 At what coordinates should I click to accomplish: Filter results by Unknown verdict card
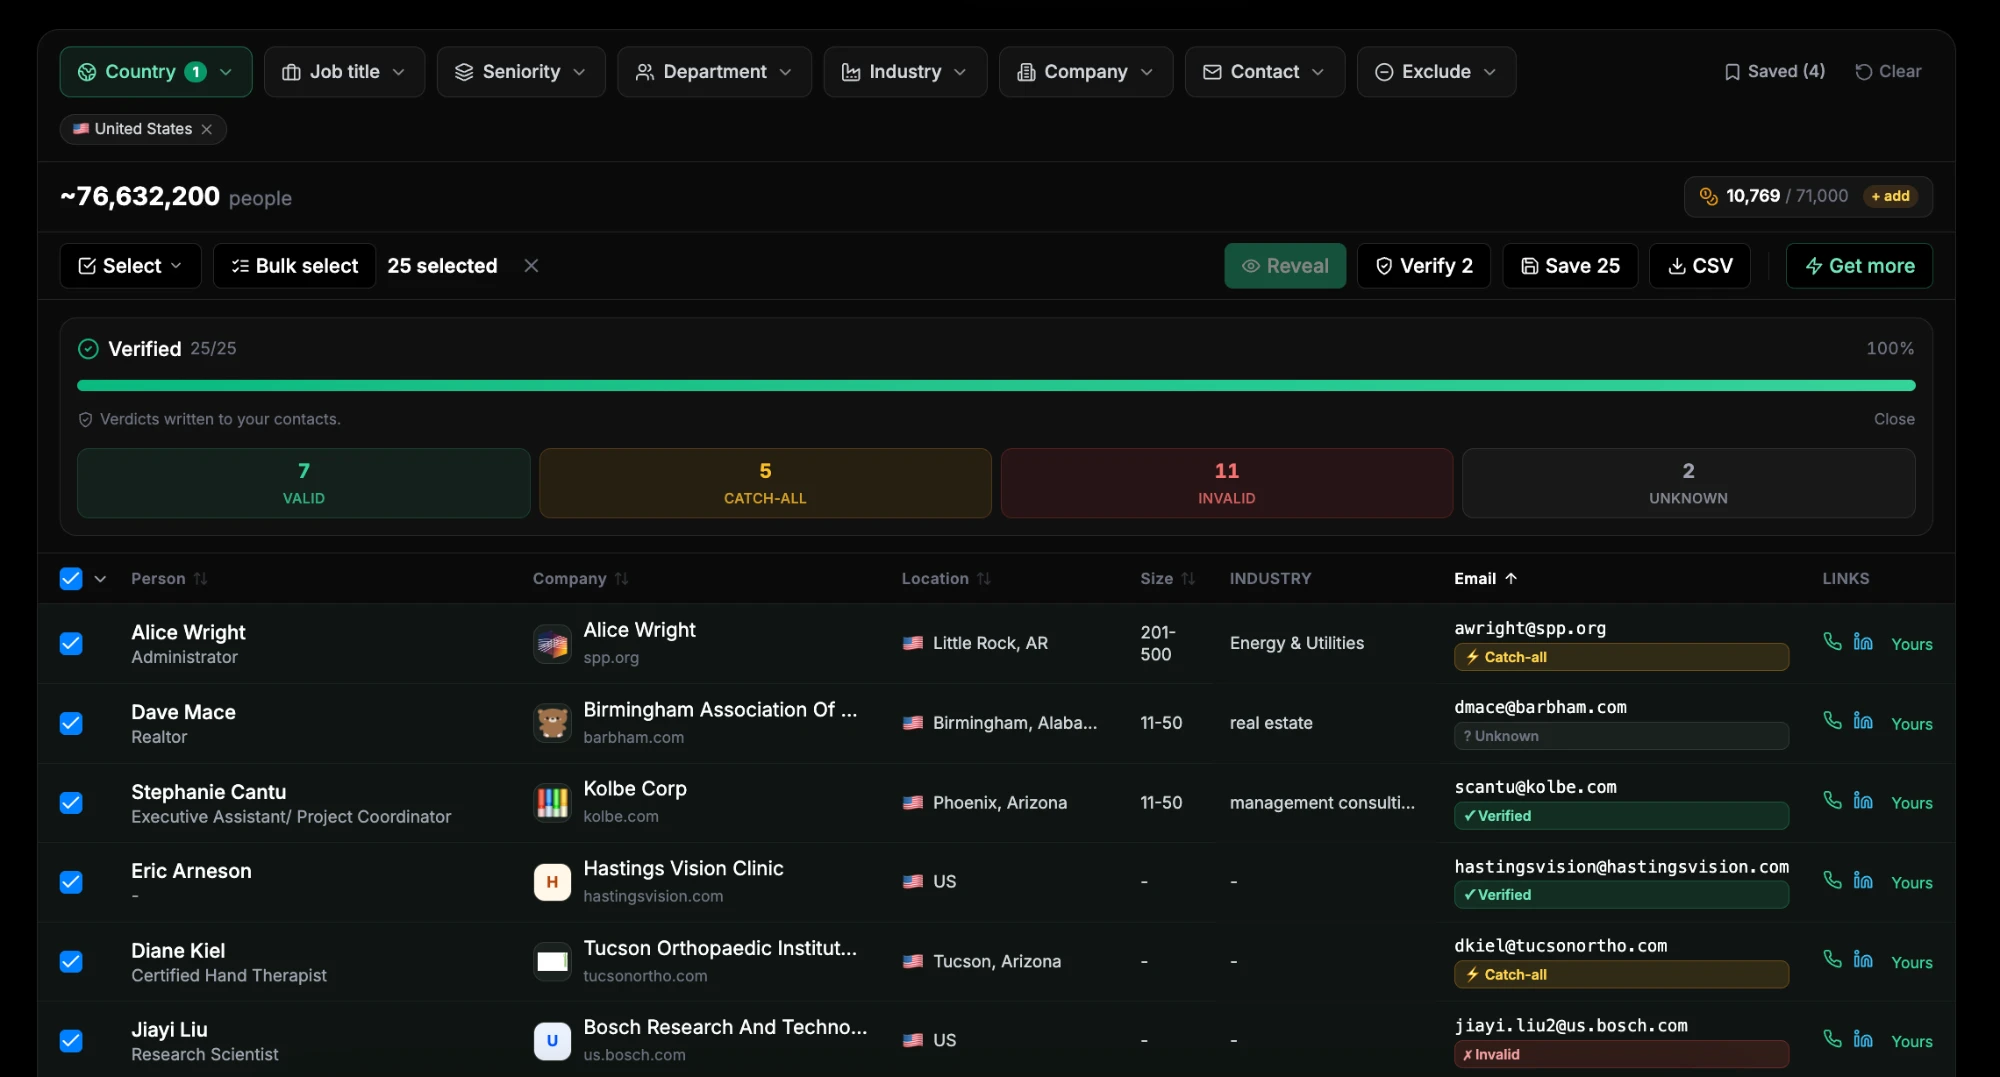pyautogui.click(x=1688, y=483)
